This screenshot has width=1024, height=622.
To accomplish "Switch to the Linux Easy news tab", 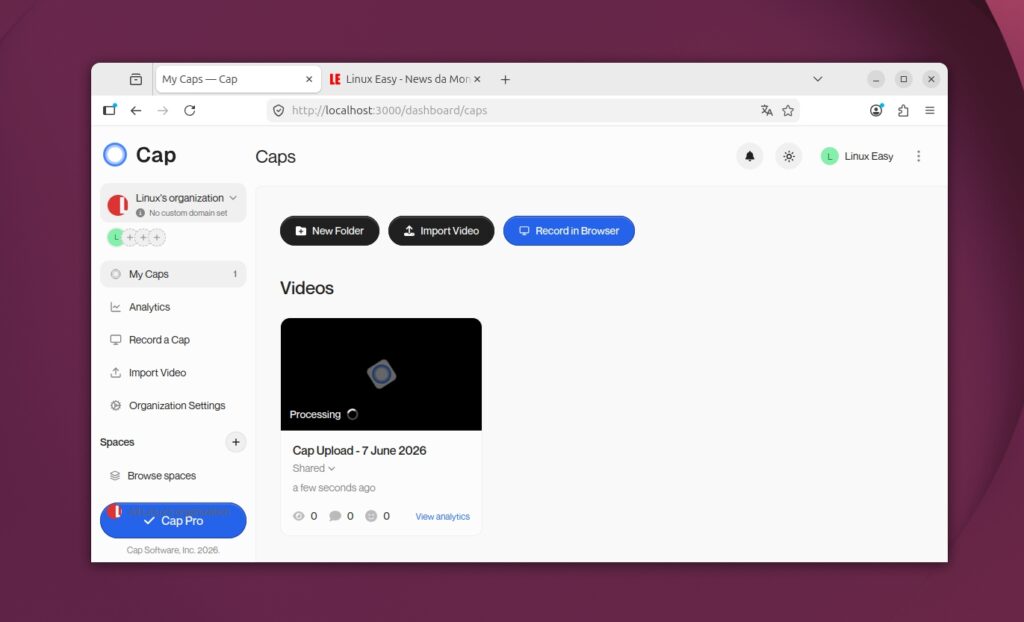I will coord(405,79).
